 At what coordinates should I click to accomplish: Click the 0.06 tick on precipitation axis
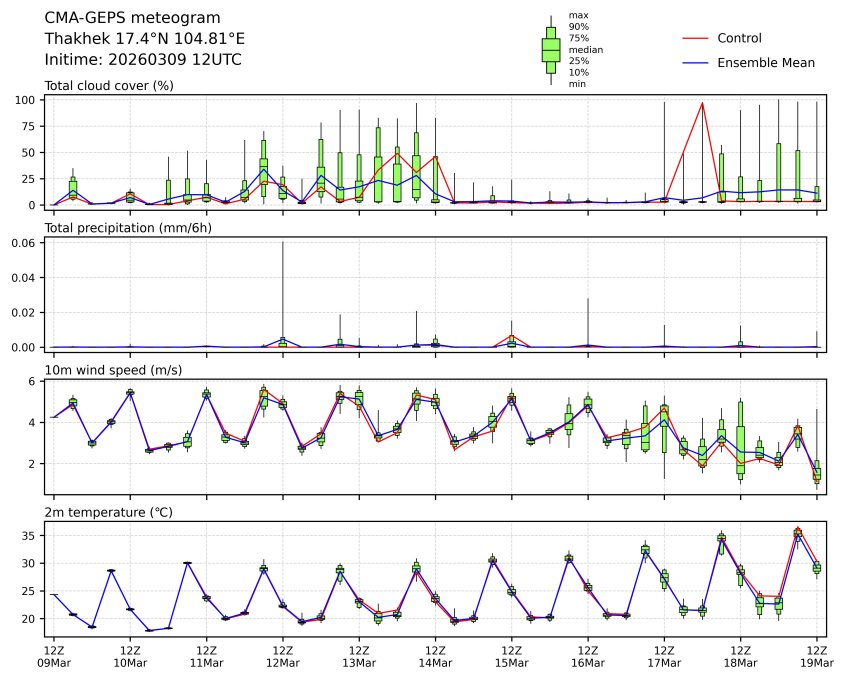click(x=23, y=243)
